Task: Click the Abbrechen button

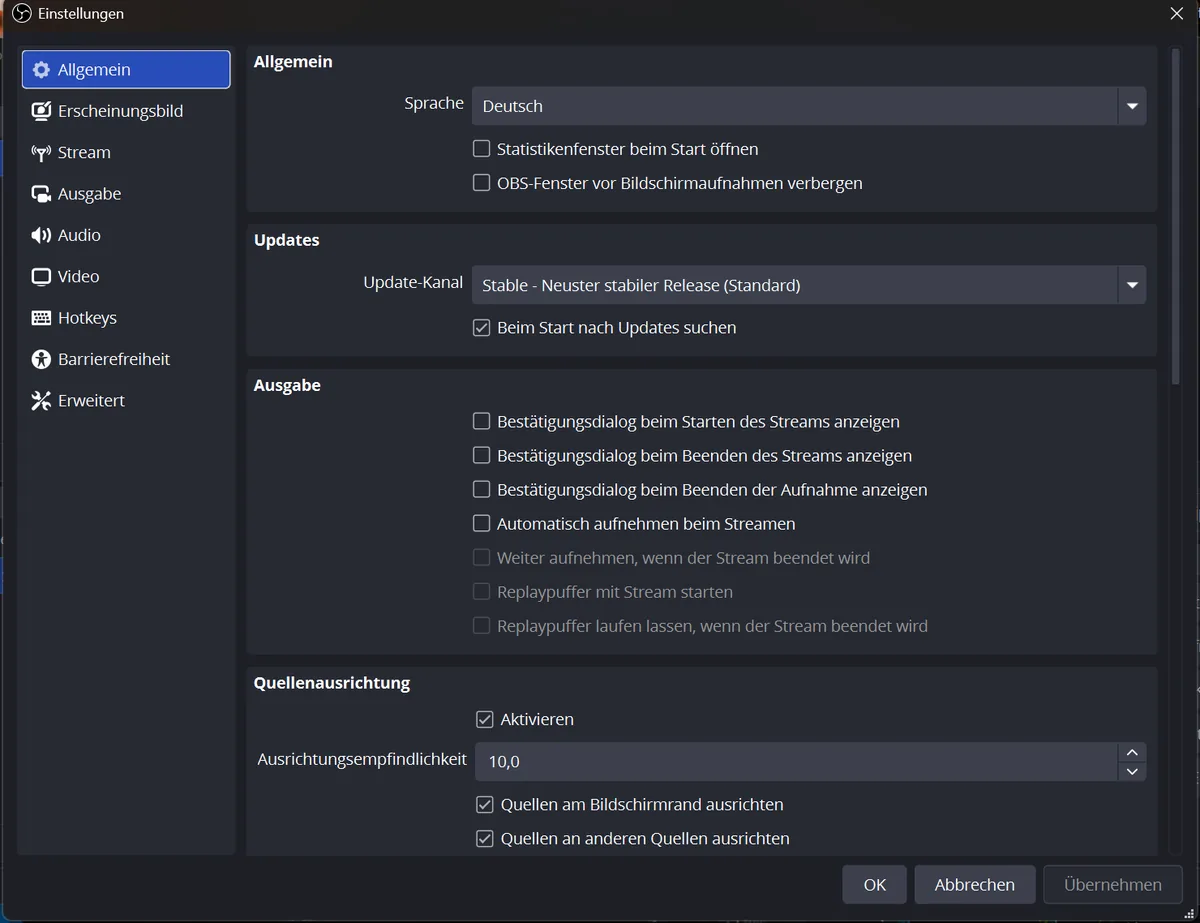Action: point(975,885)
